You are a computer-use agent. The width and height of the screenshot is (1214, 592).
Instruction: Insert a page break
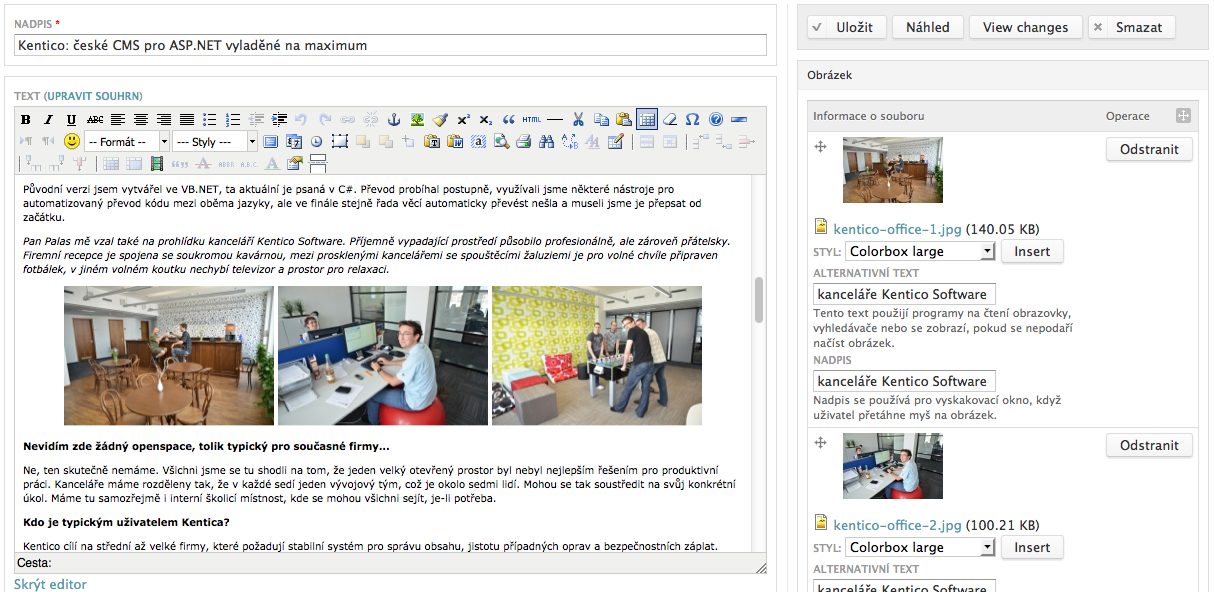319,163
